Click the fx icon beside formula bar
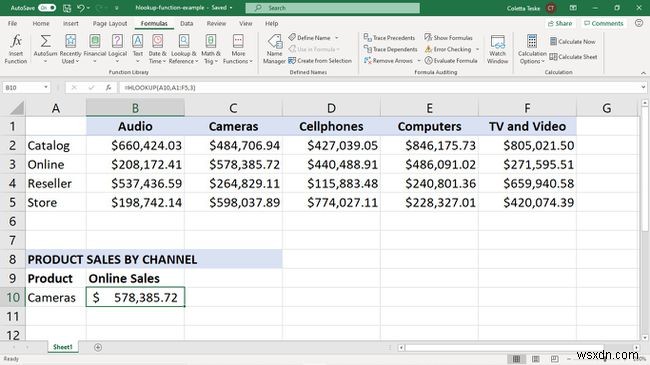 pyautogui.click(x=108, y=88)
